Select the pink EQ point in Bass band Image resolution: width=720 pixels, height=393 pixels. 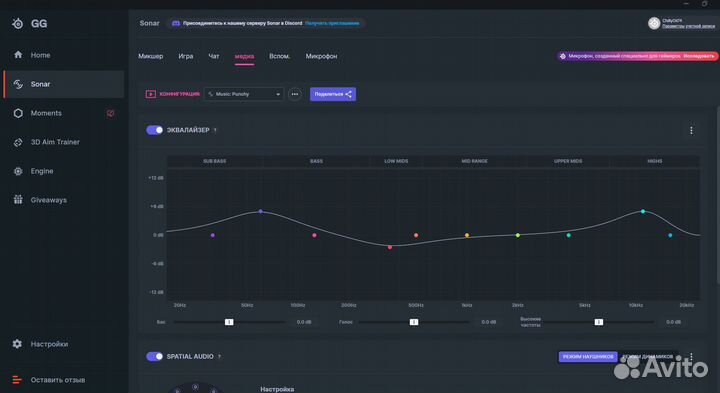coord(314,235)
